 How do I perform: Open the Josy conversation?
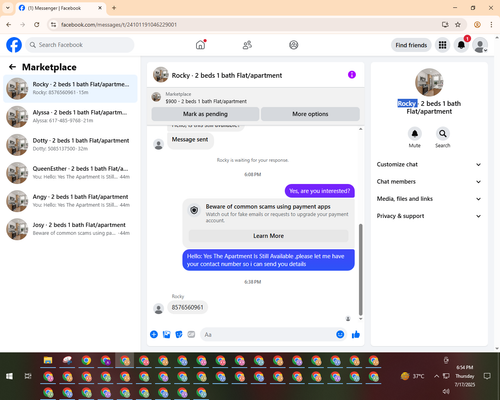pos(70,229)
